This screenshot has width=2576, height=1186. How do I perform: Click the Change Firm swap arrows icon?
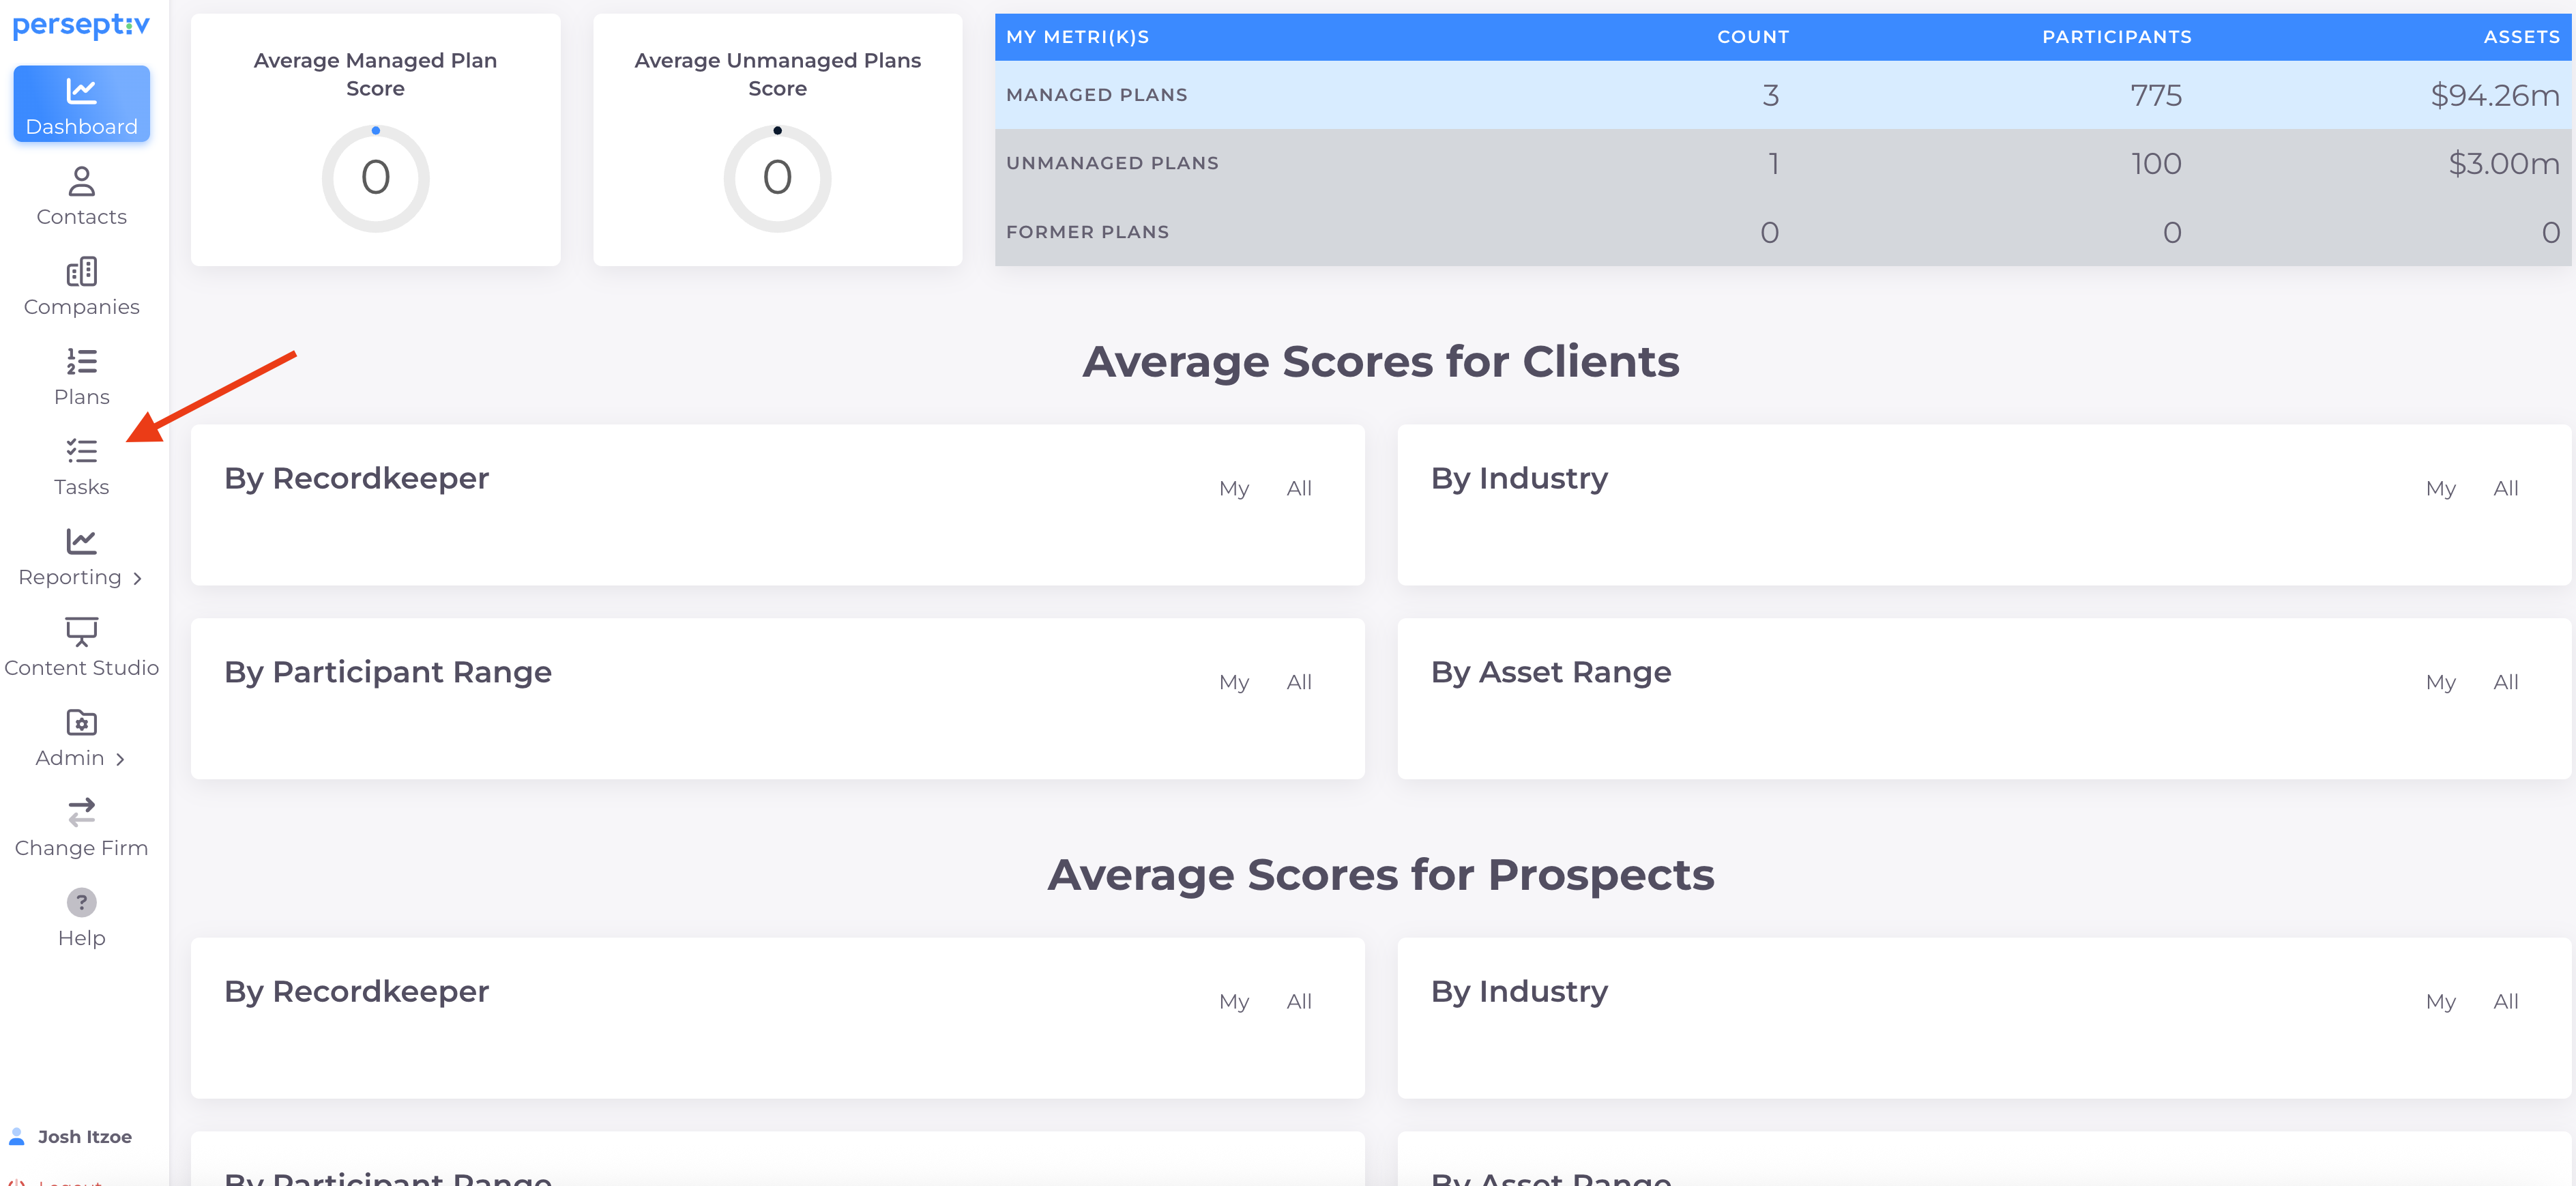pos(81,812)
